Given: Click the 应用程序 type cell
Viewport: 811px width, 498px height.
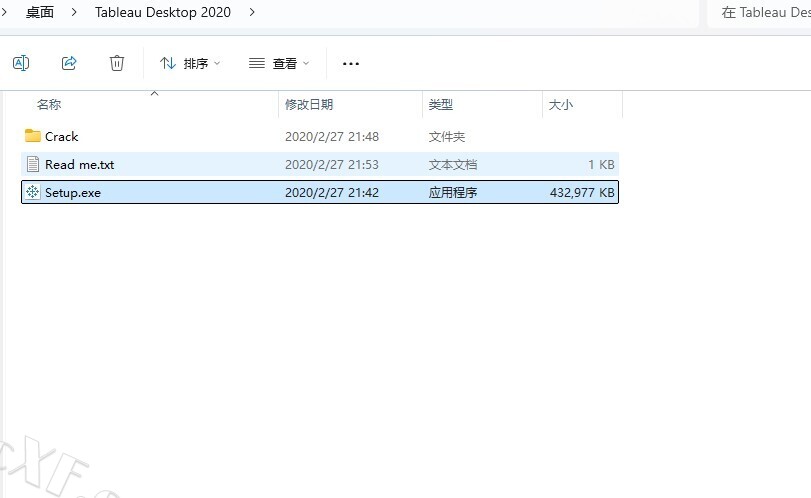Looking at the screenshot, I should tap(453, 192).
